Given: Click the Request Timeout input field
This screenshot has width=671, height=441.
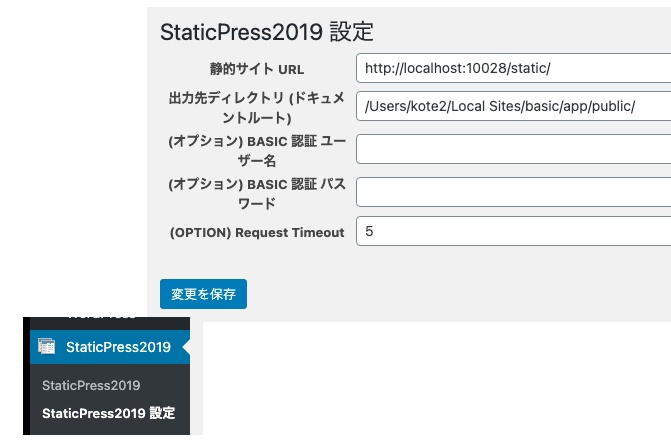Looking at the screenshot, I should coord(513,231).
